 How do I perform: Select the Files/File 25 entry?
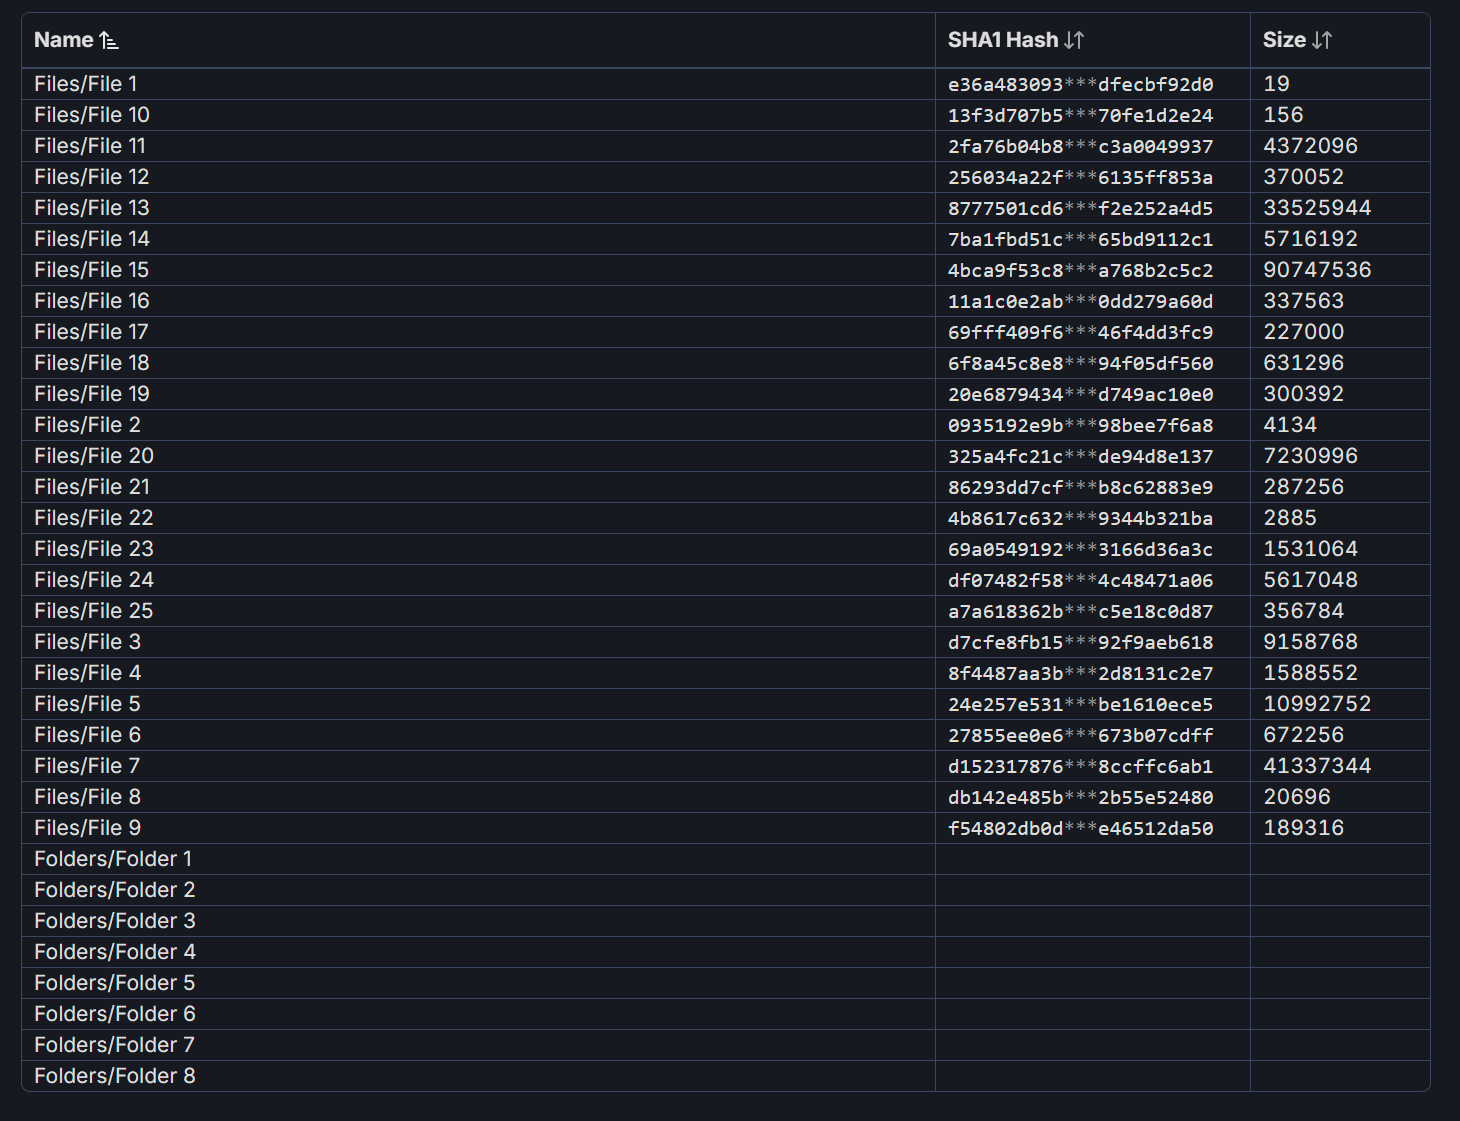click(94, 611)
